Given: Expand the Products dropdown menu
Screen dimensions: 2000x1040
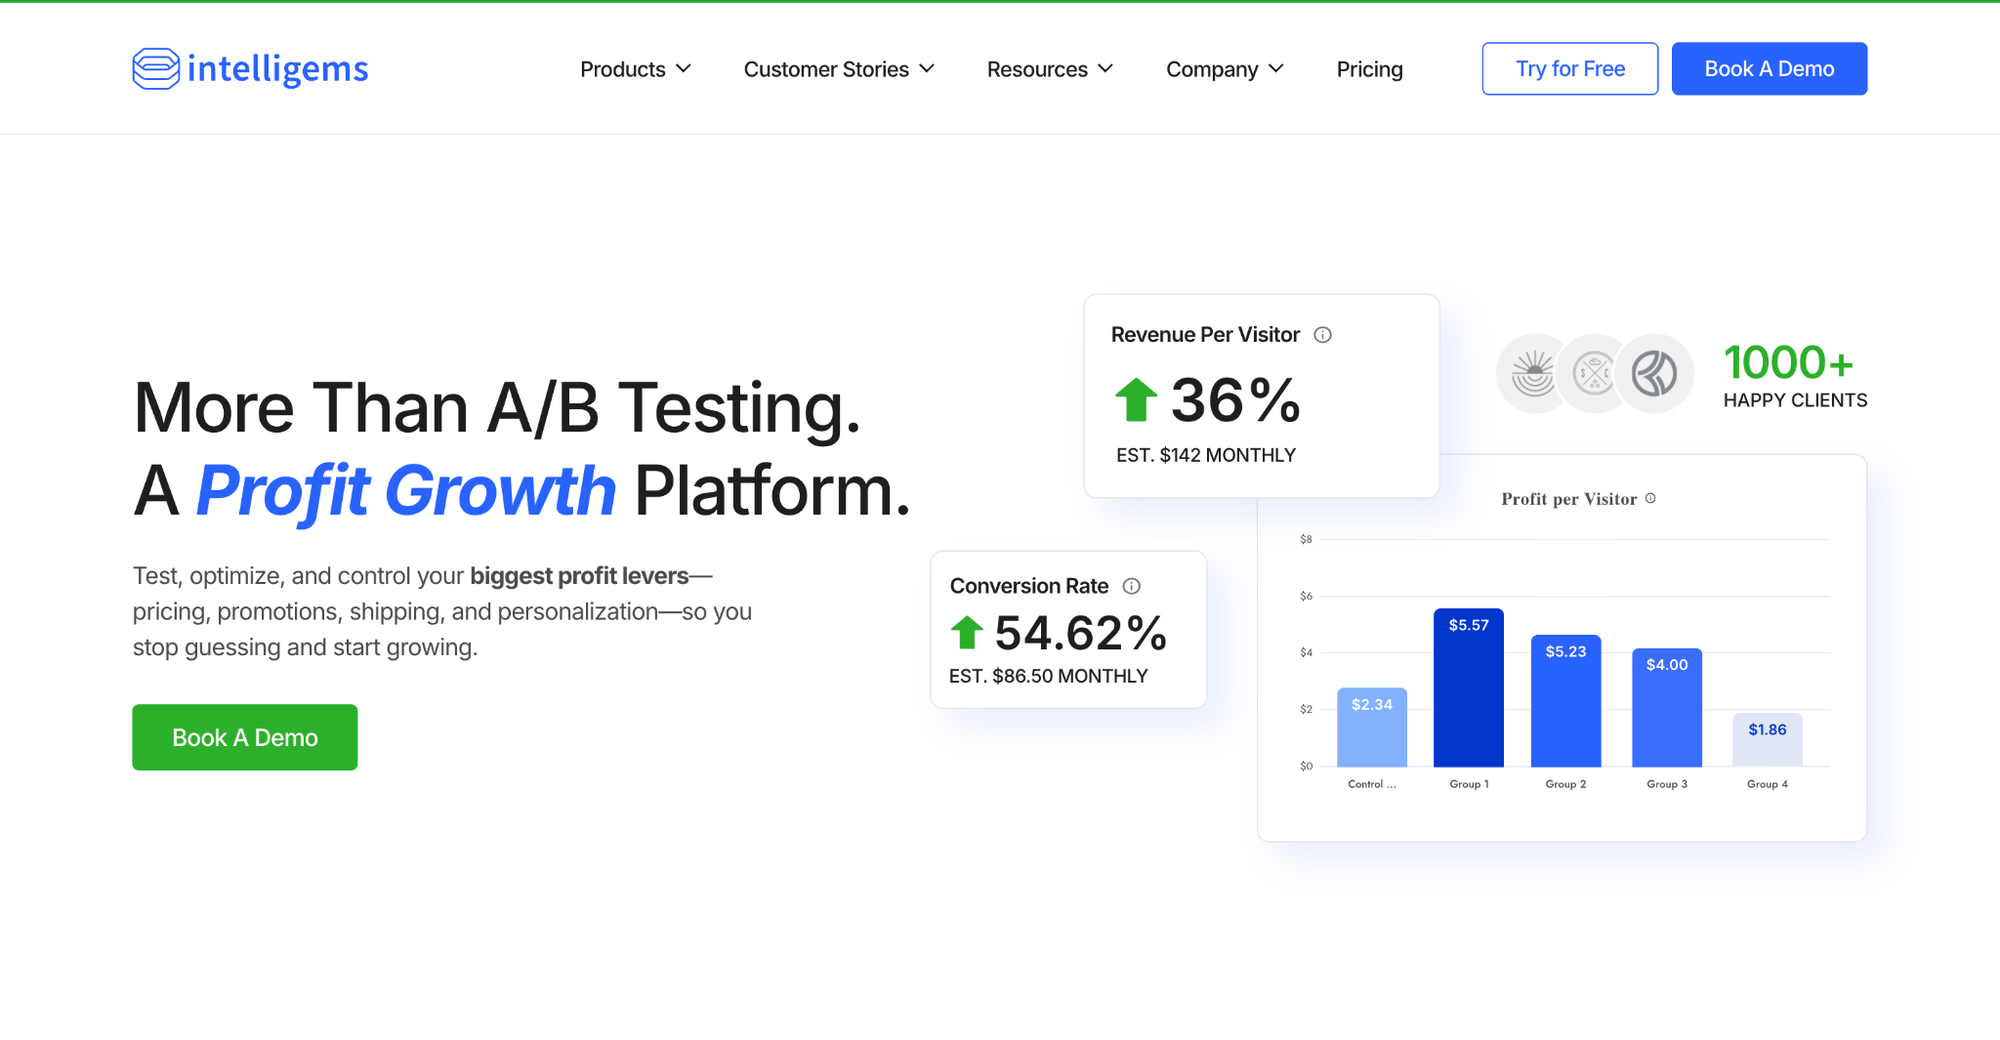Looking at the screenshot, I should 636,69.
